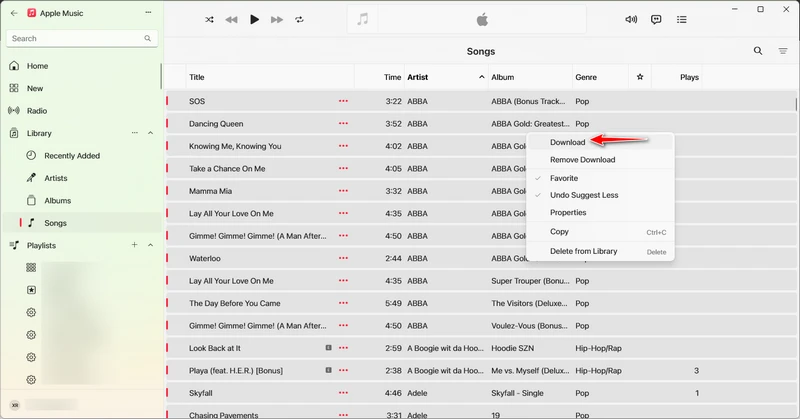Skip to previous track

(231, 19)
